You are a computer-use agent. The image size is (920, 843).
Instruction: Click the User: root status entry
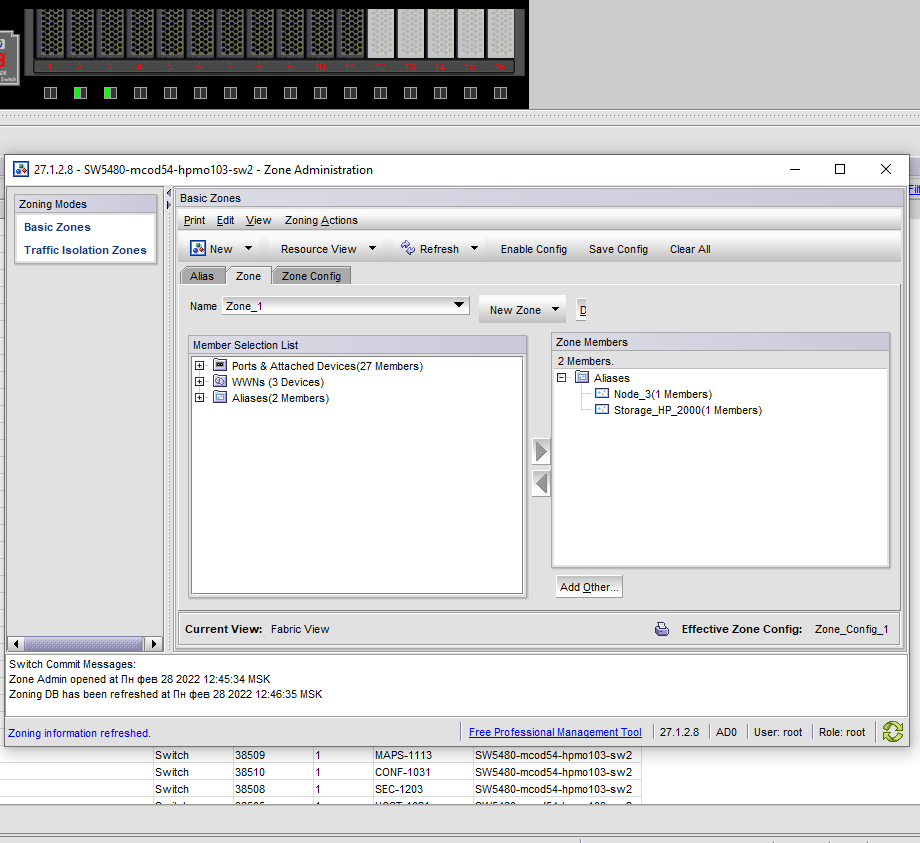777,732
